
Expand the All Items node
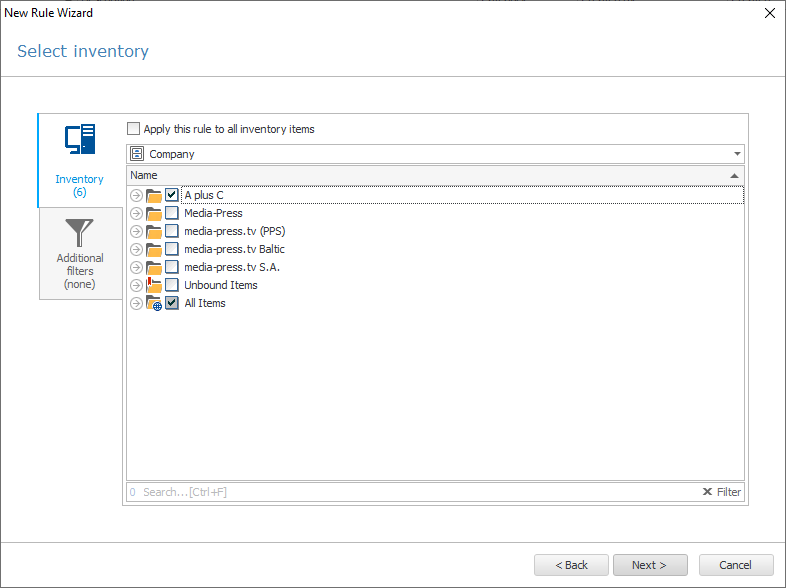click(136, 303)
